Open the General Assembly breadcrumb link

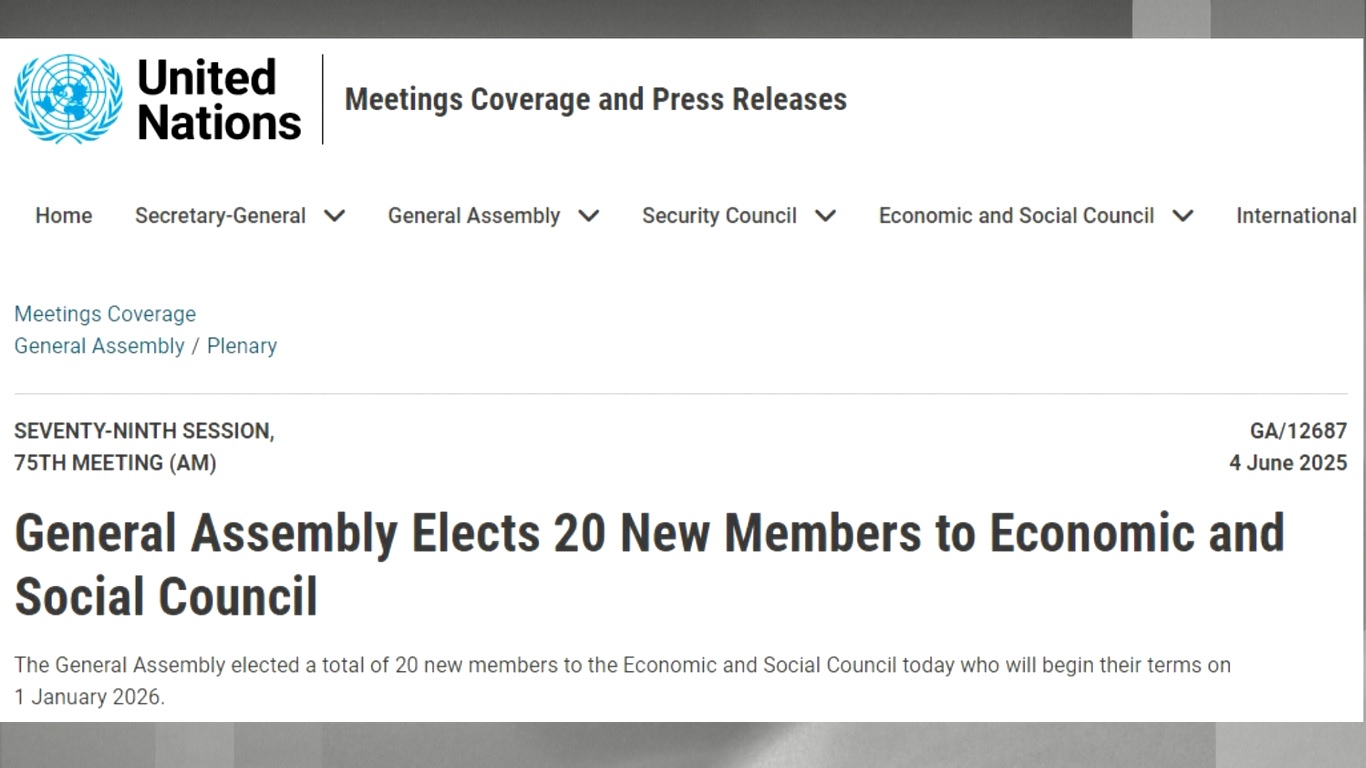(x=97, y=346)
